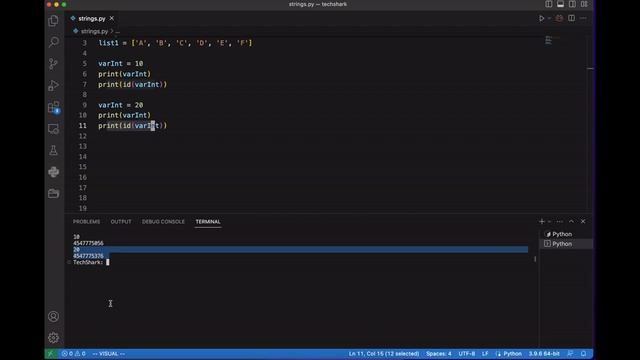Open the Search view in activity bar
Screen dimensions: 640x360
coord(53,42)
